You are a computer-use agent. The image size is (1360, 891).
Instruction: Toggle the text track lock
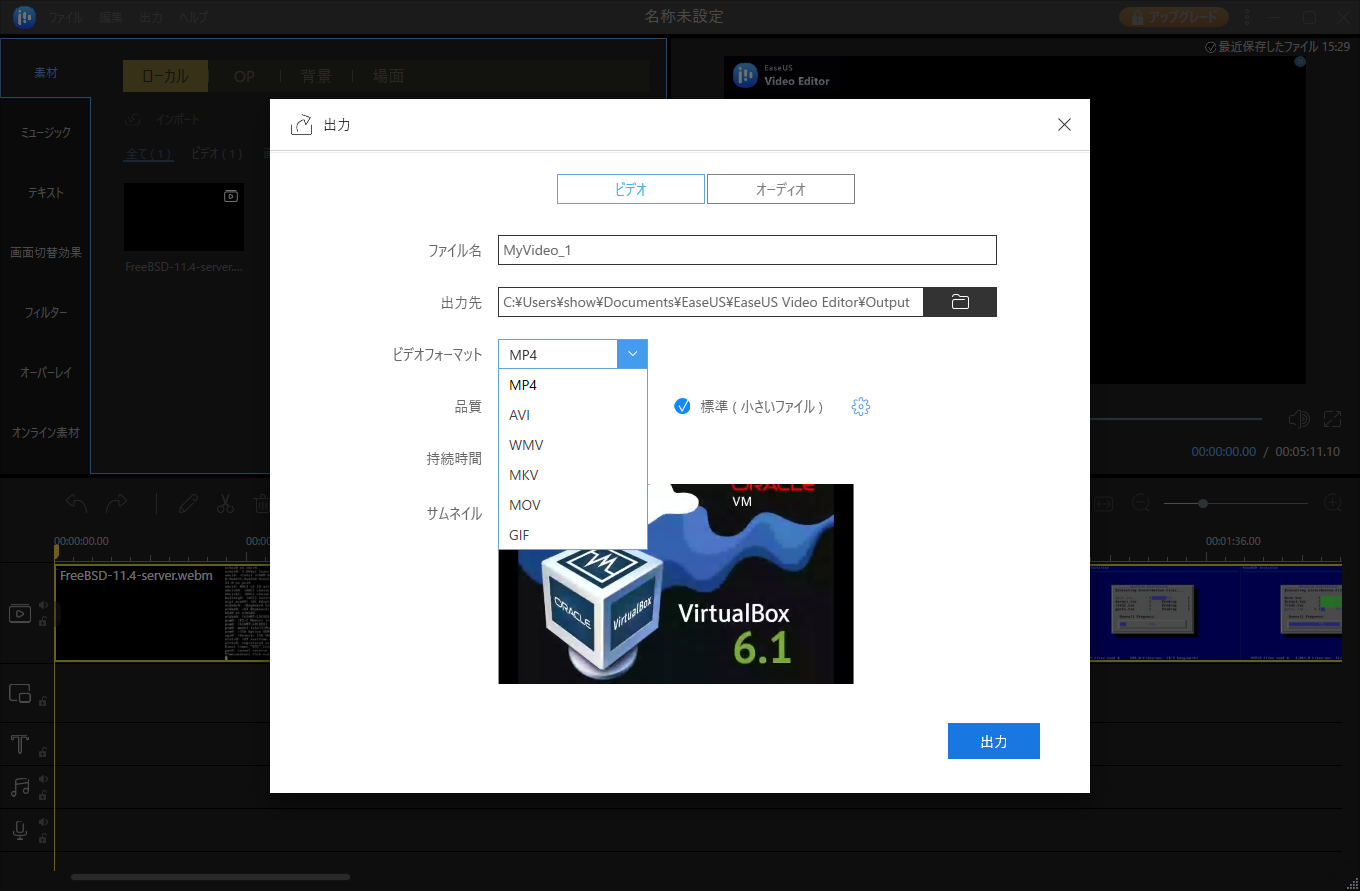43,752
